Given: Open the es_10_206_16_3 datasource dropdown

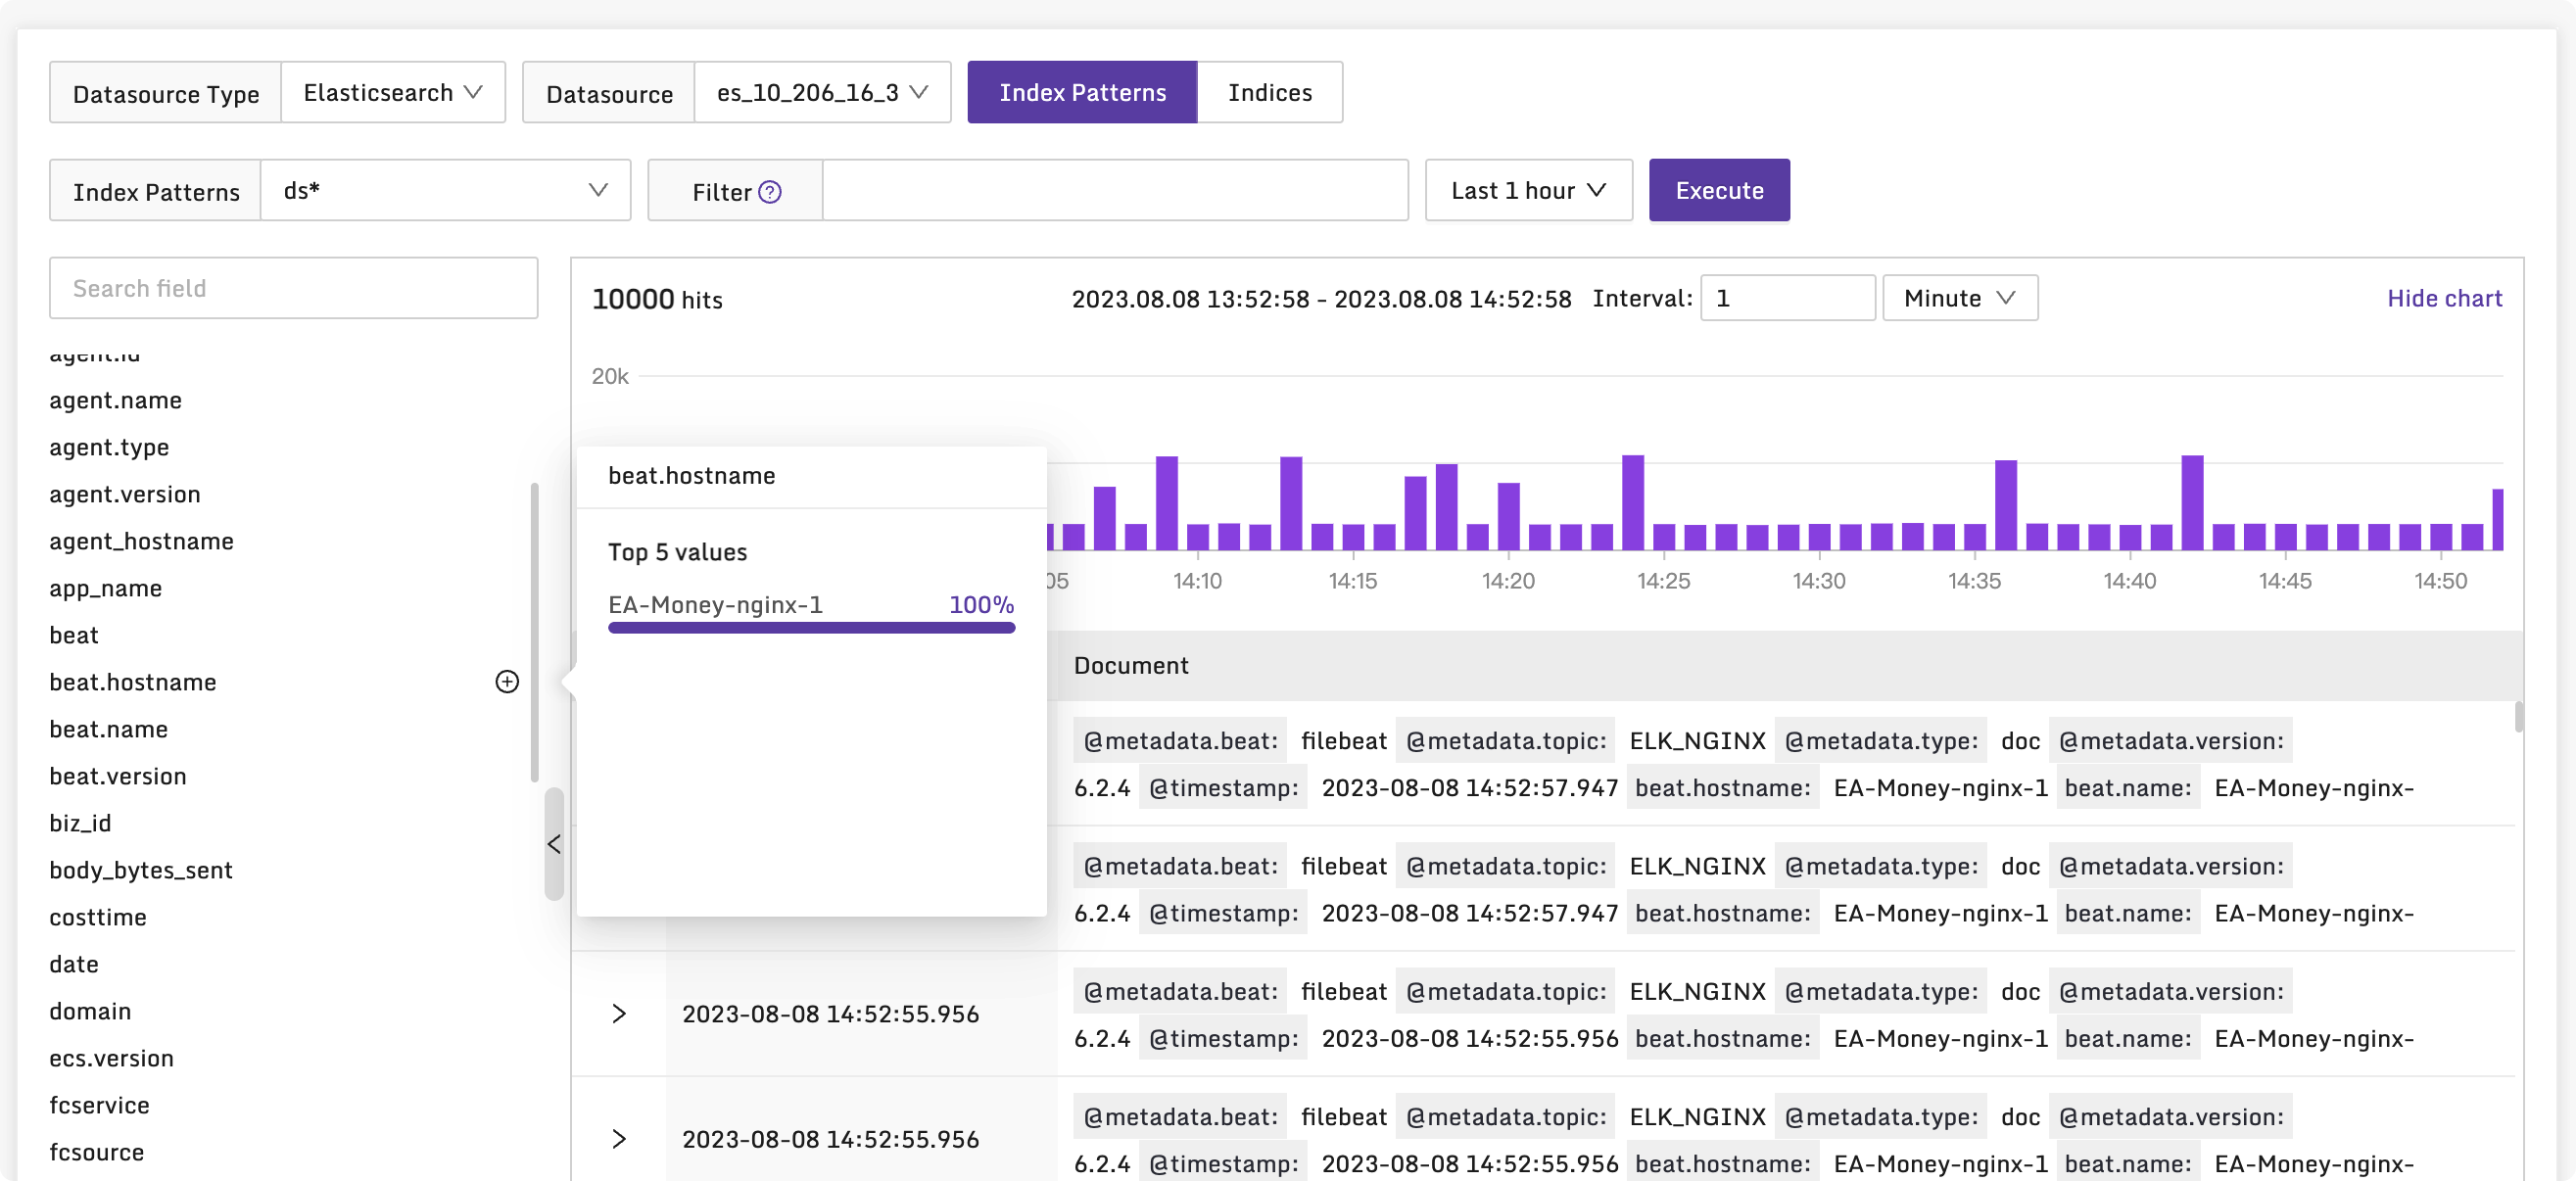Looking at the screenshot, I should click(822, 92).
